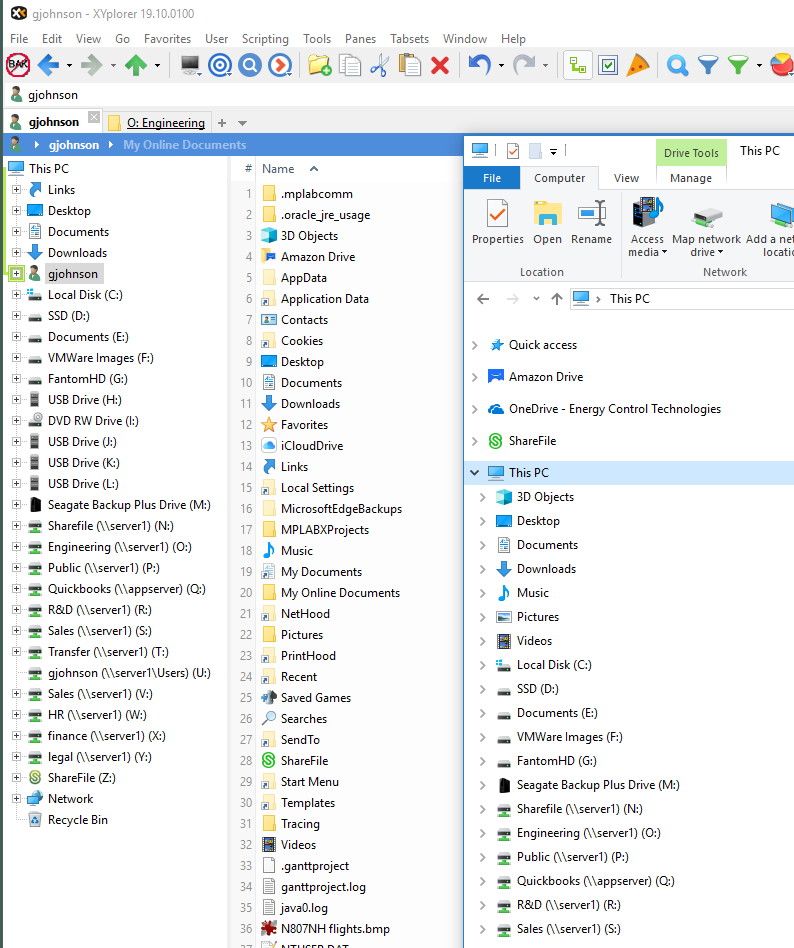Viewport: 794px width, 948px height.
Task: Click the green Up arrow in toolbar
Action: tap(136, 66)
